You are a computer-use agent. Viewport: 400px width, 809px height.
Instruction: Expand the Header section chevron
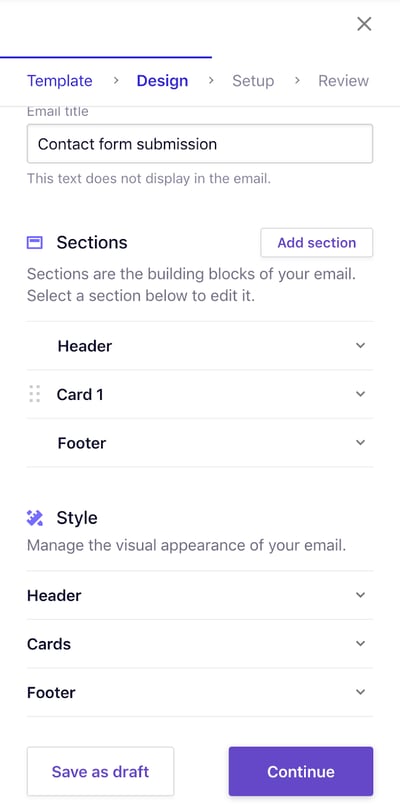(360, 346)
